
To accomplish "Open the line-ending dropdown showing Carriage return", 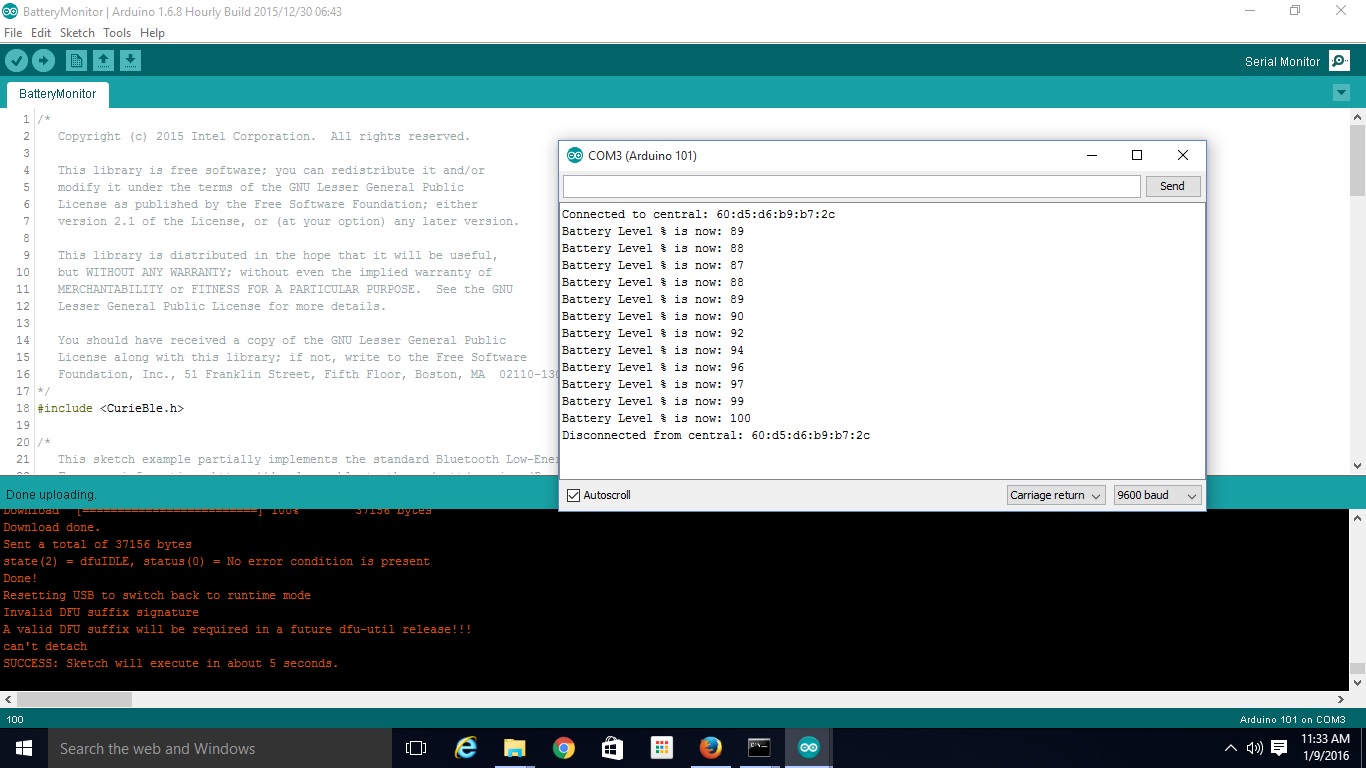I will (x=1055, y=495).
